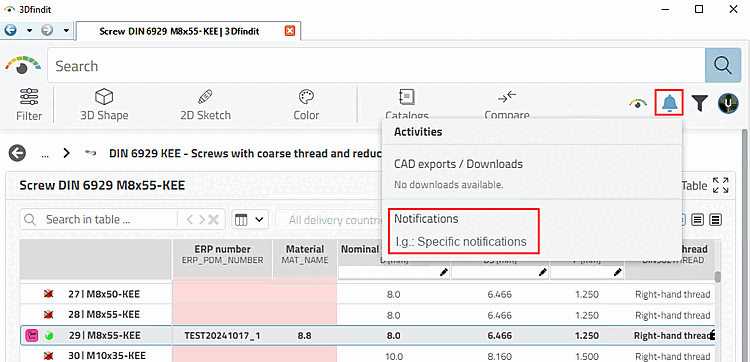Jump to previous table search match
The height and width of the screenshot is (362, 750).
pos(190,220)
